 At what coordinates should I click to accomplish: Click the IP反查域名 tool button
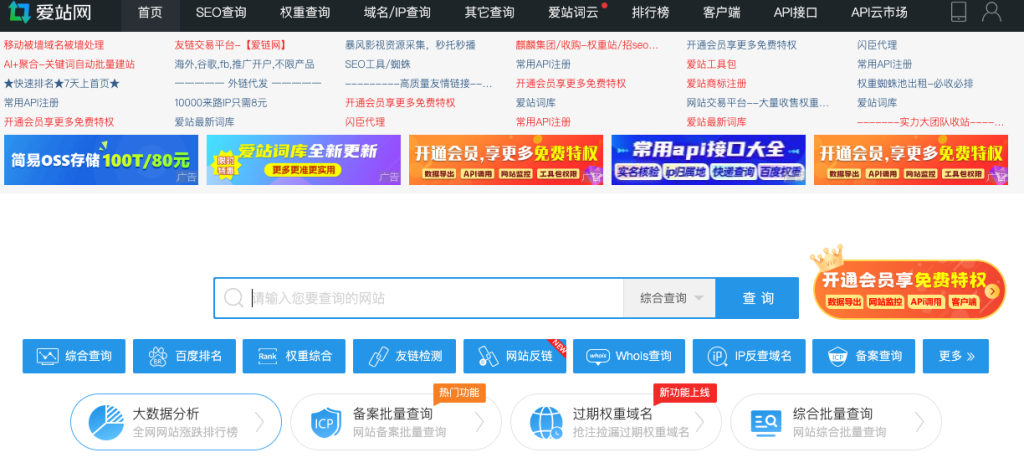[x=749, y=356]
